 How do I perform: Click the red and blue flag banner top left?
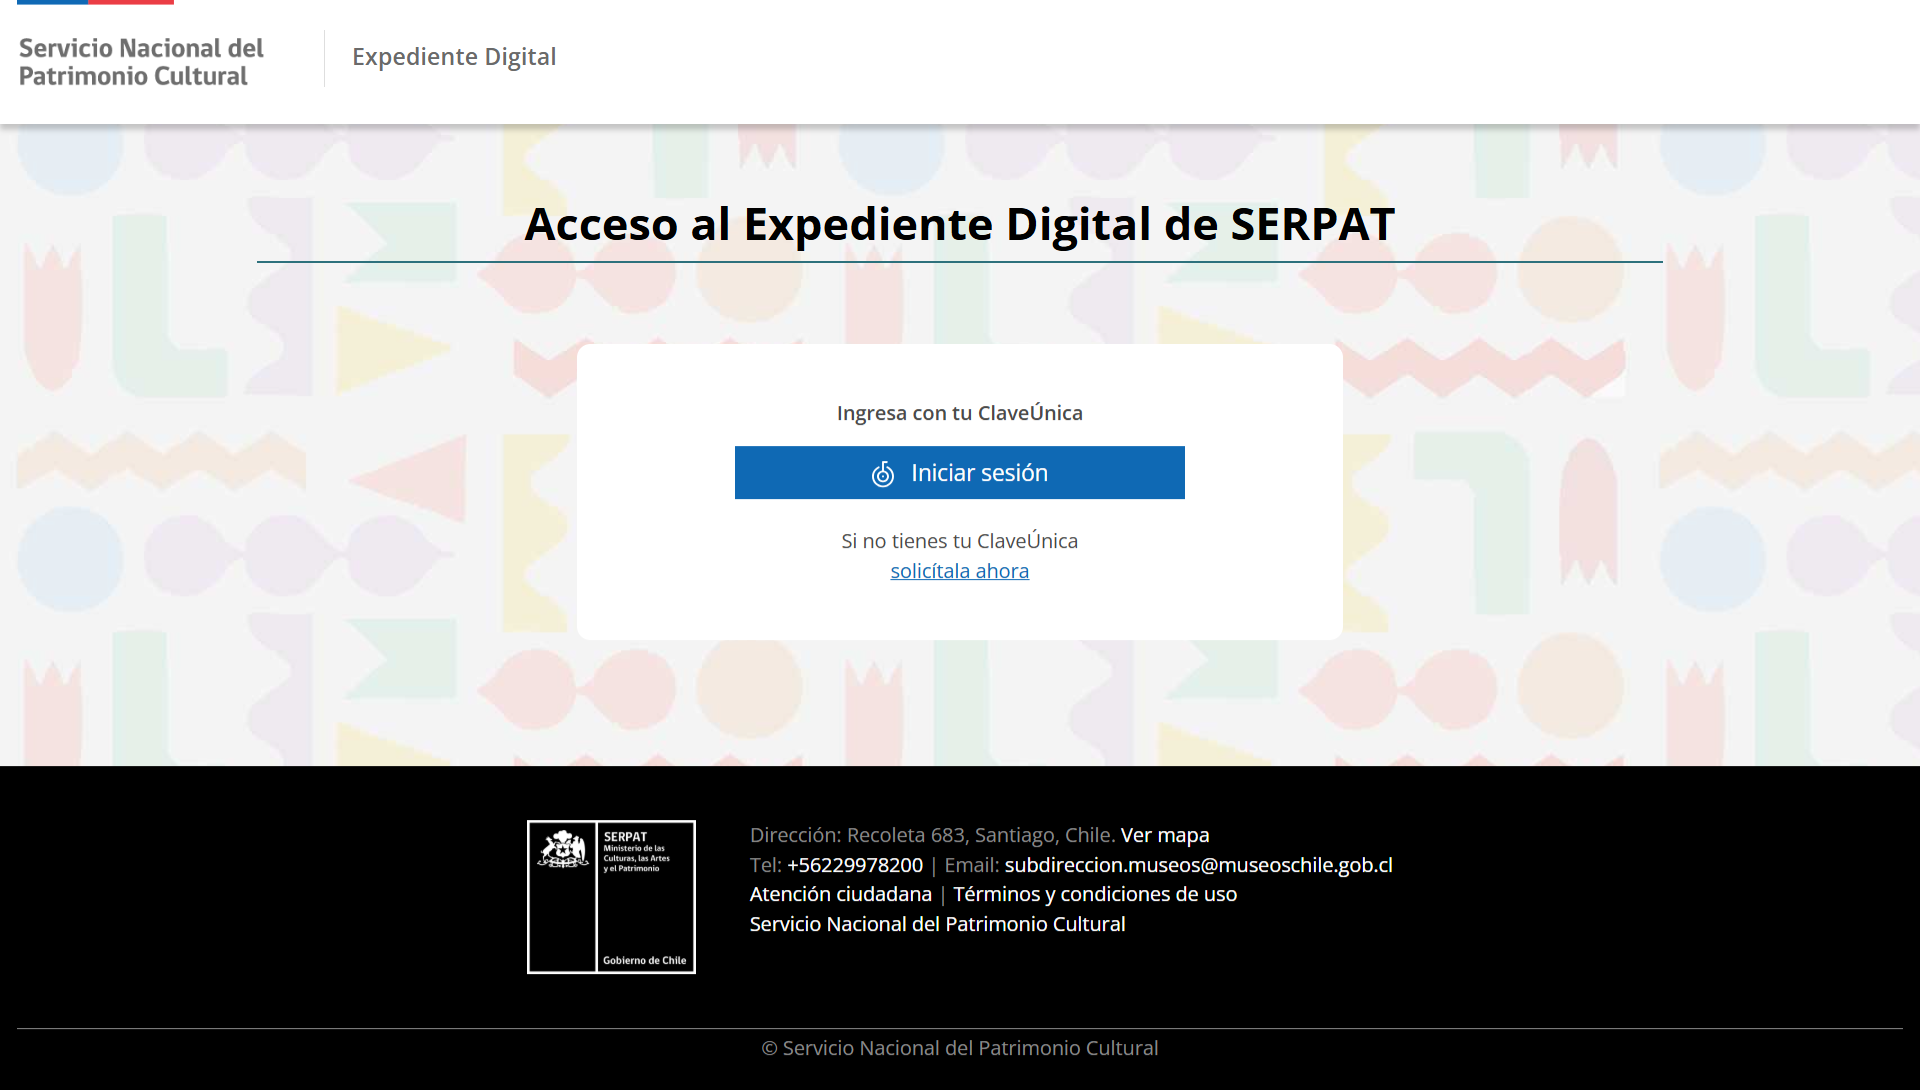(94, 2)
